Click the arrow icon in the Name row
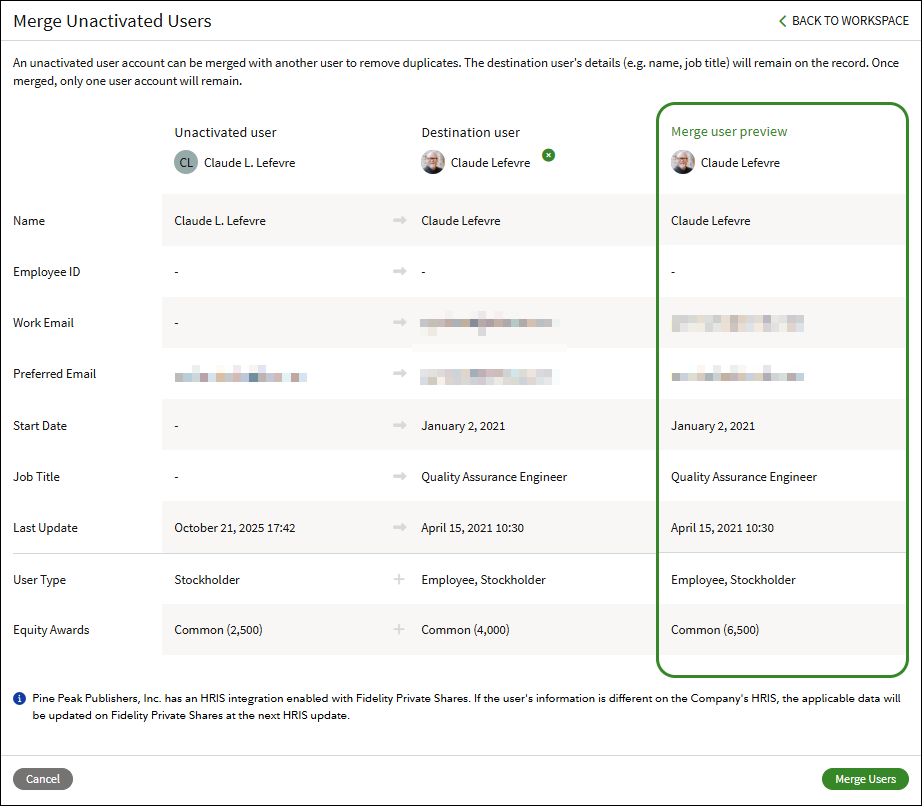Viewport: 922px width, 806px height. click(x=399, y=220)
